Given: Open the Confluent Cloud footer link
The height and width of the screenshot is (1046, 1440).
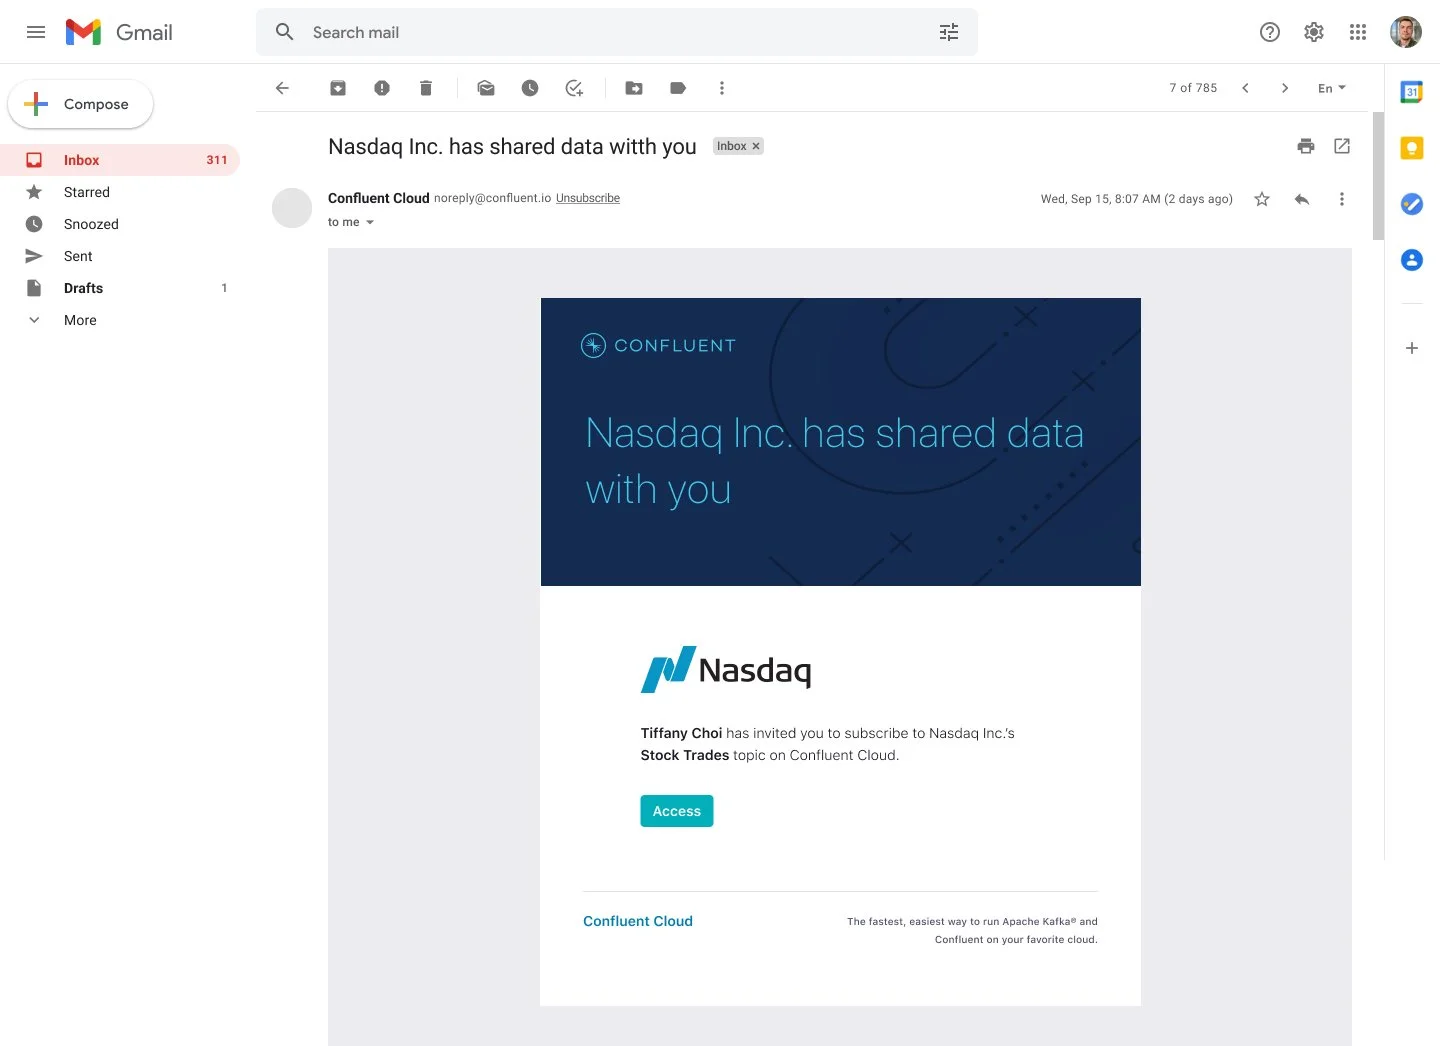Looking at the screenshot, I should coord(638,921).
